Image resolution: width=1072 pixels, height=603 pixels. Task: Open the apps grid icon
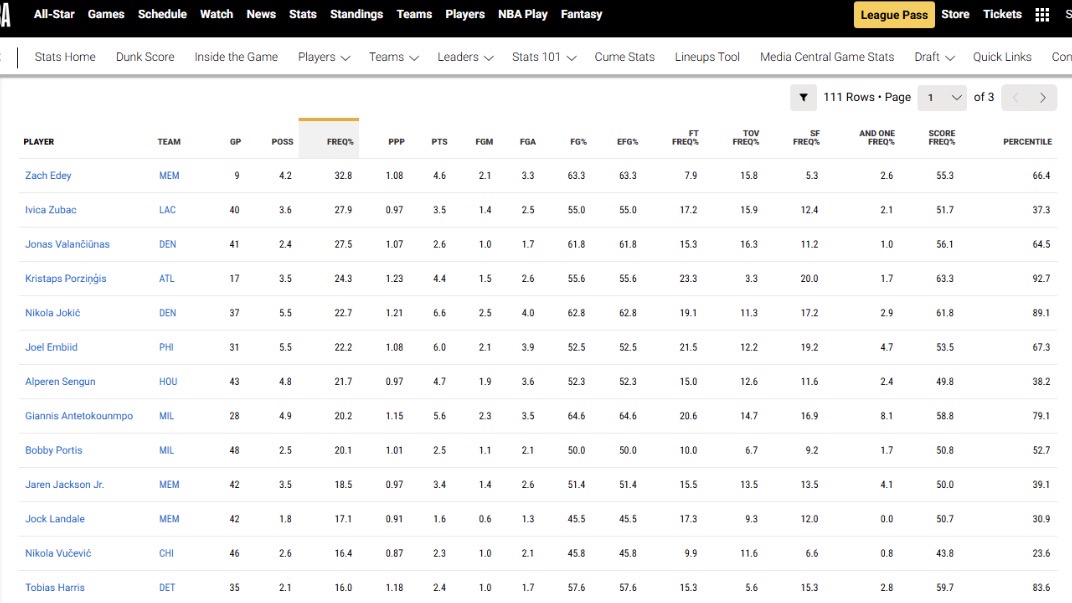pos(1042,15)
